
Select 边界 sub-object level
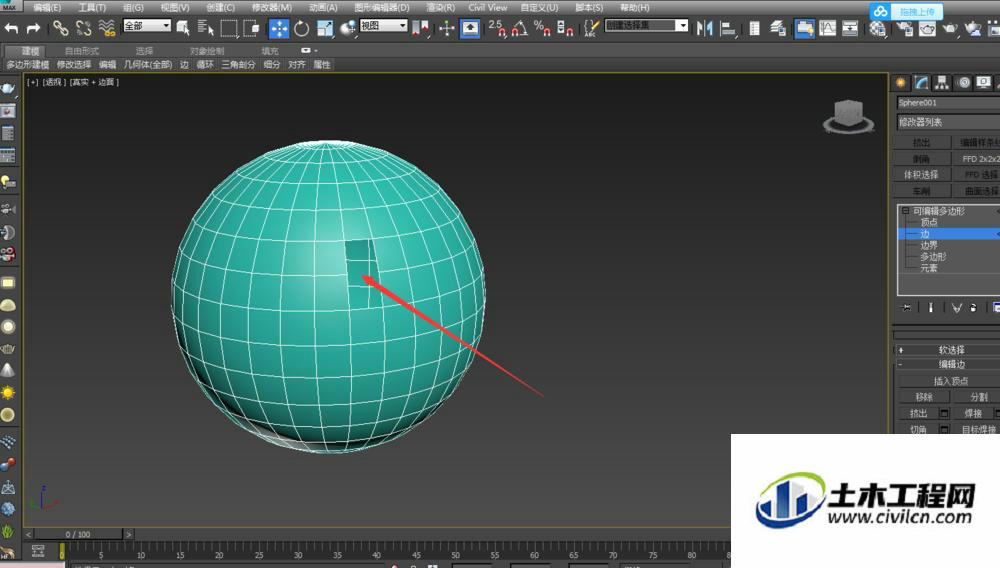(x=929, y=245)
